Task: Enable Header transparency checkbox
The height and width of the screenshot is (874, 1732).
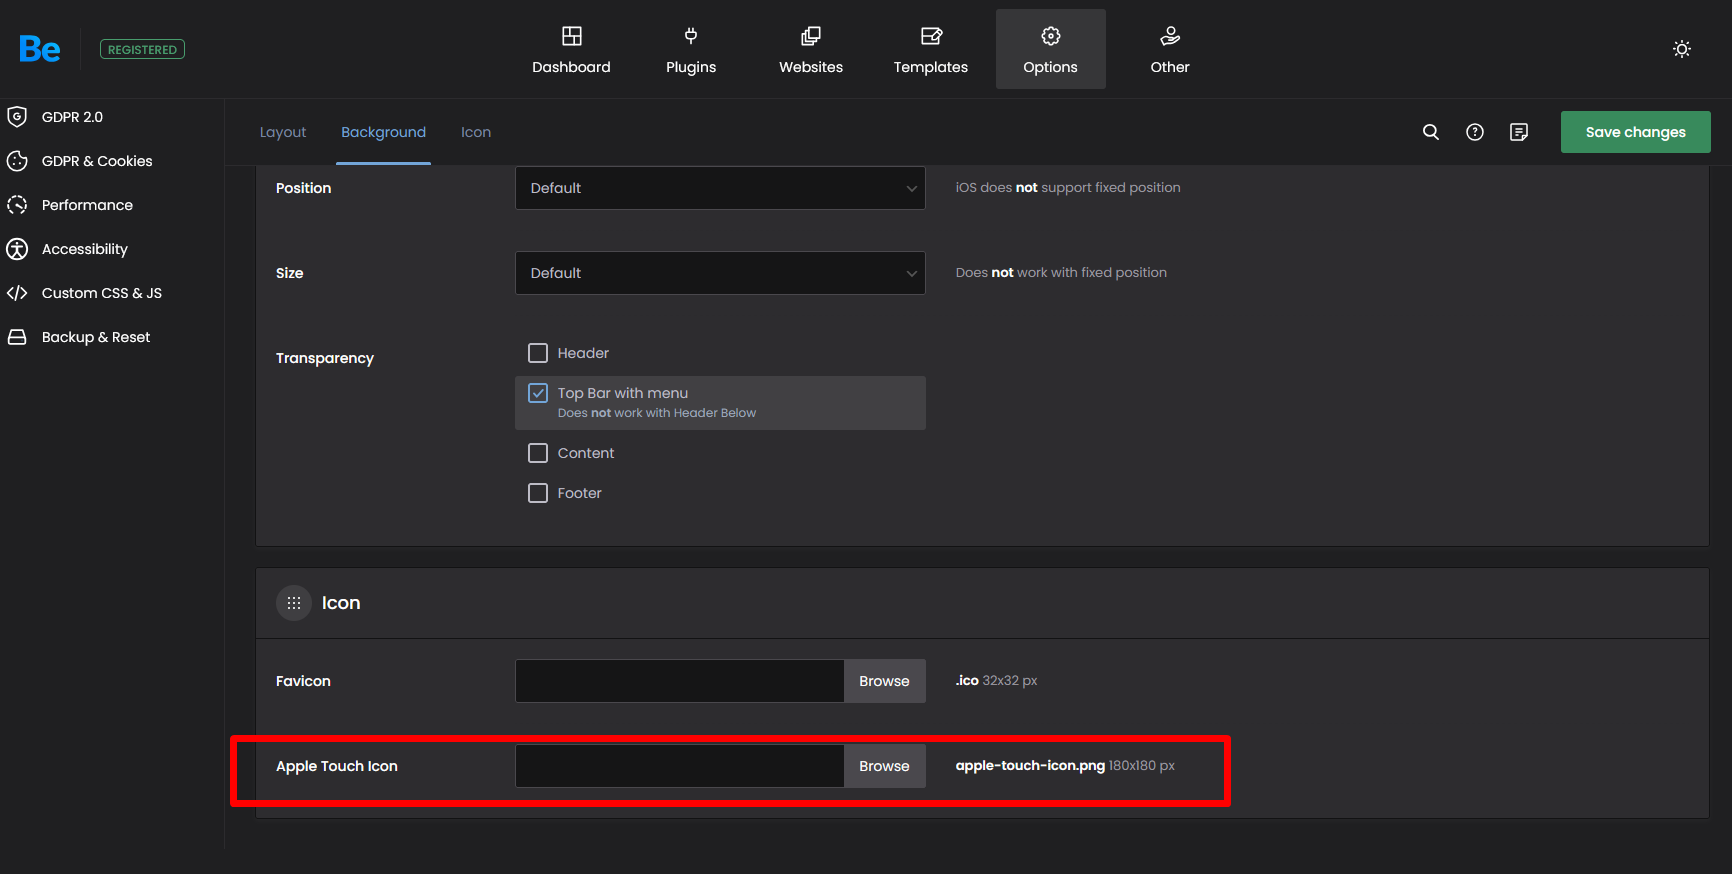Action: click(x=538, y=353)
